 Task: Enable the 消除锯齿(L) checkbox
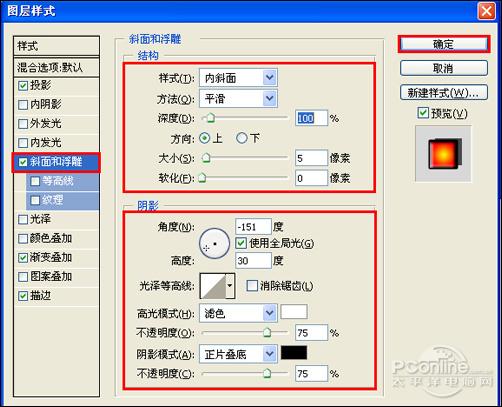coord(252,286)
